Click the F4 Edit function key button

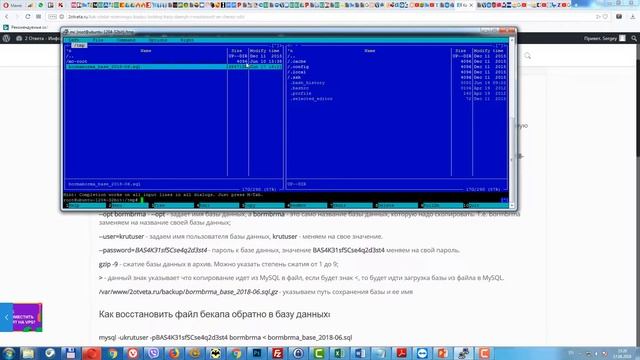click(x=219, y=205)
